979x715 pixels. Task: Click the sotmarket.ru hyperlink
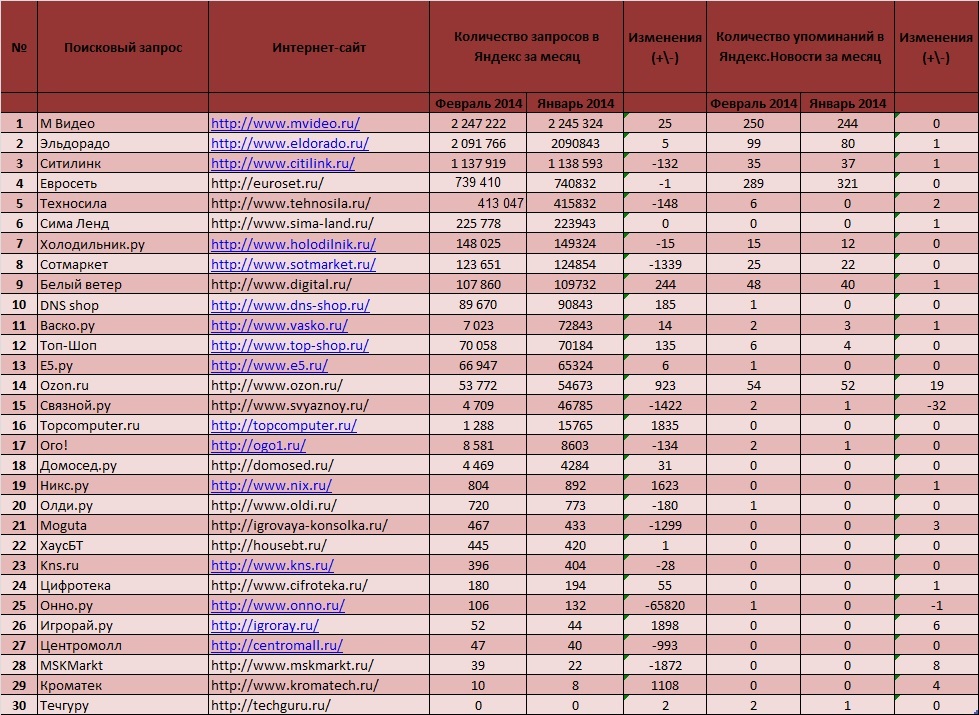[x=293, y=264]
